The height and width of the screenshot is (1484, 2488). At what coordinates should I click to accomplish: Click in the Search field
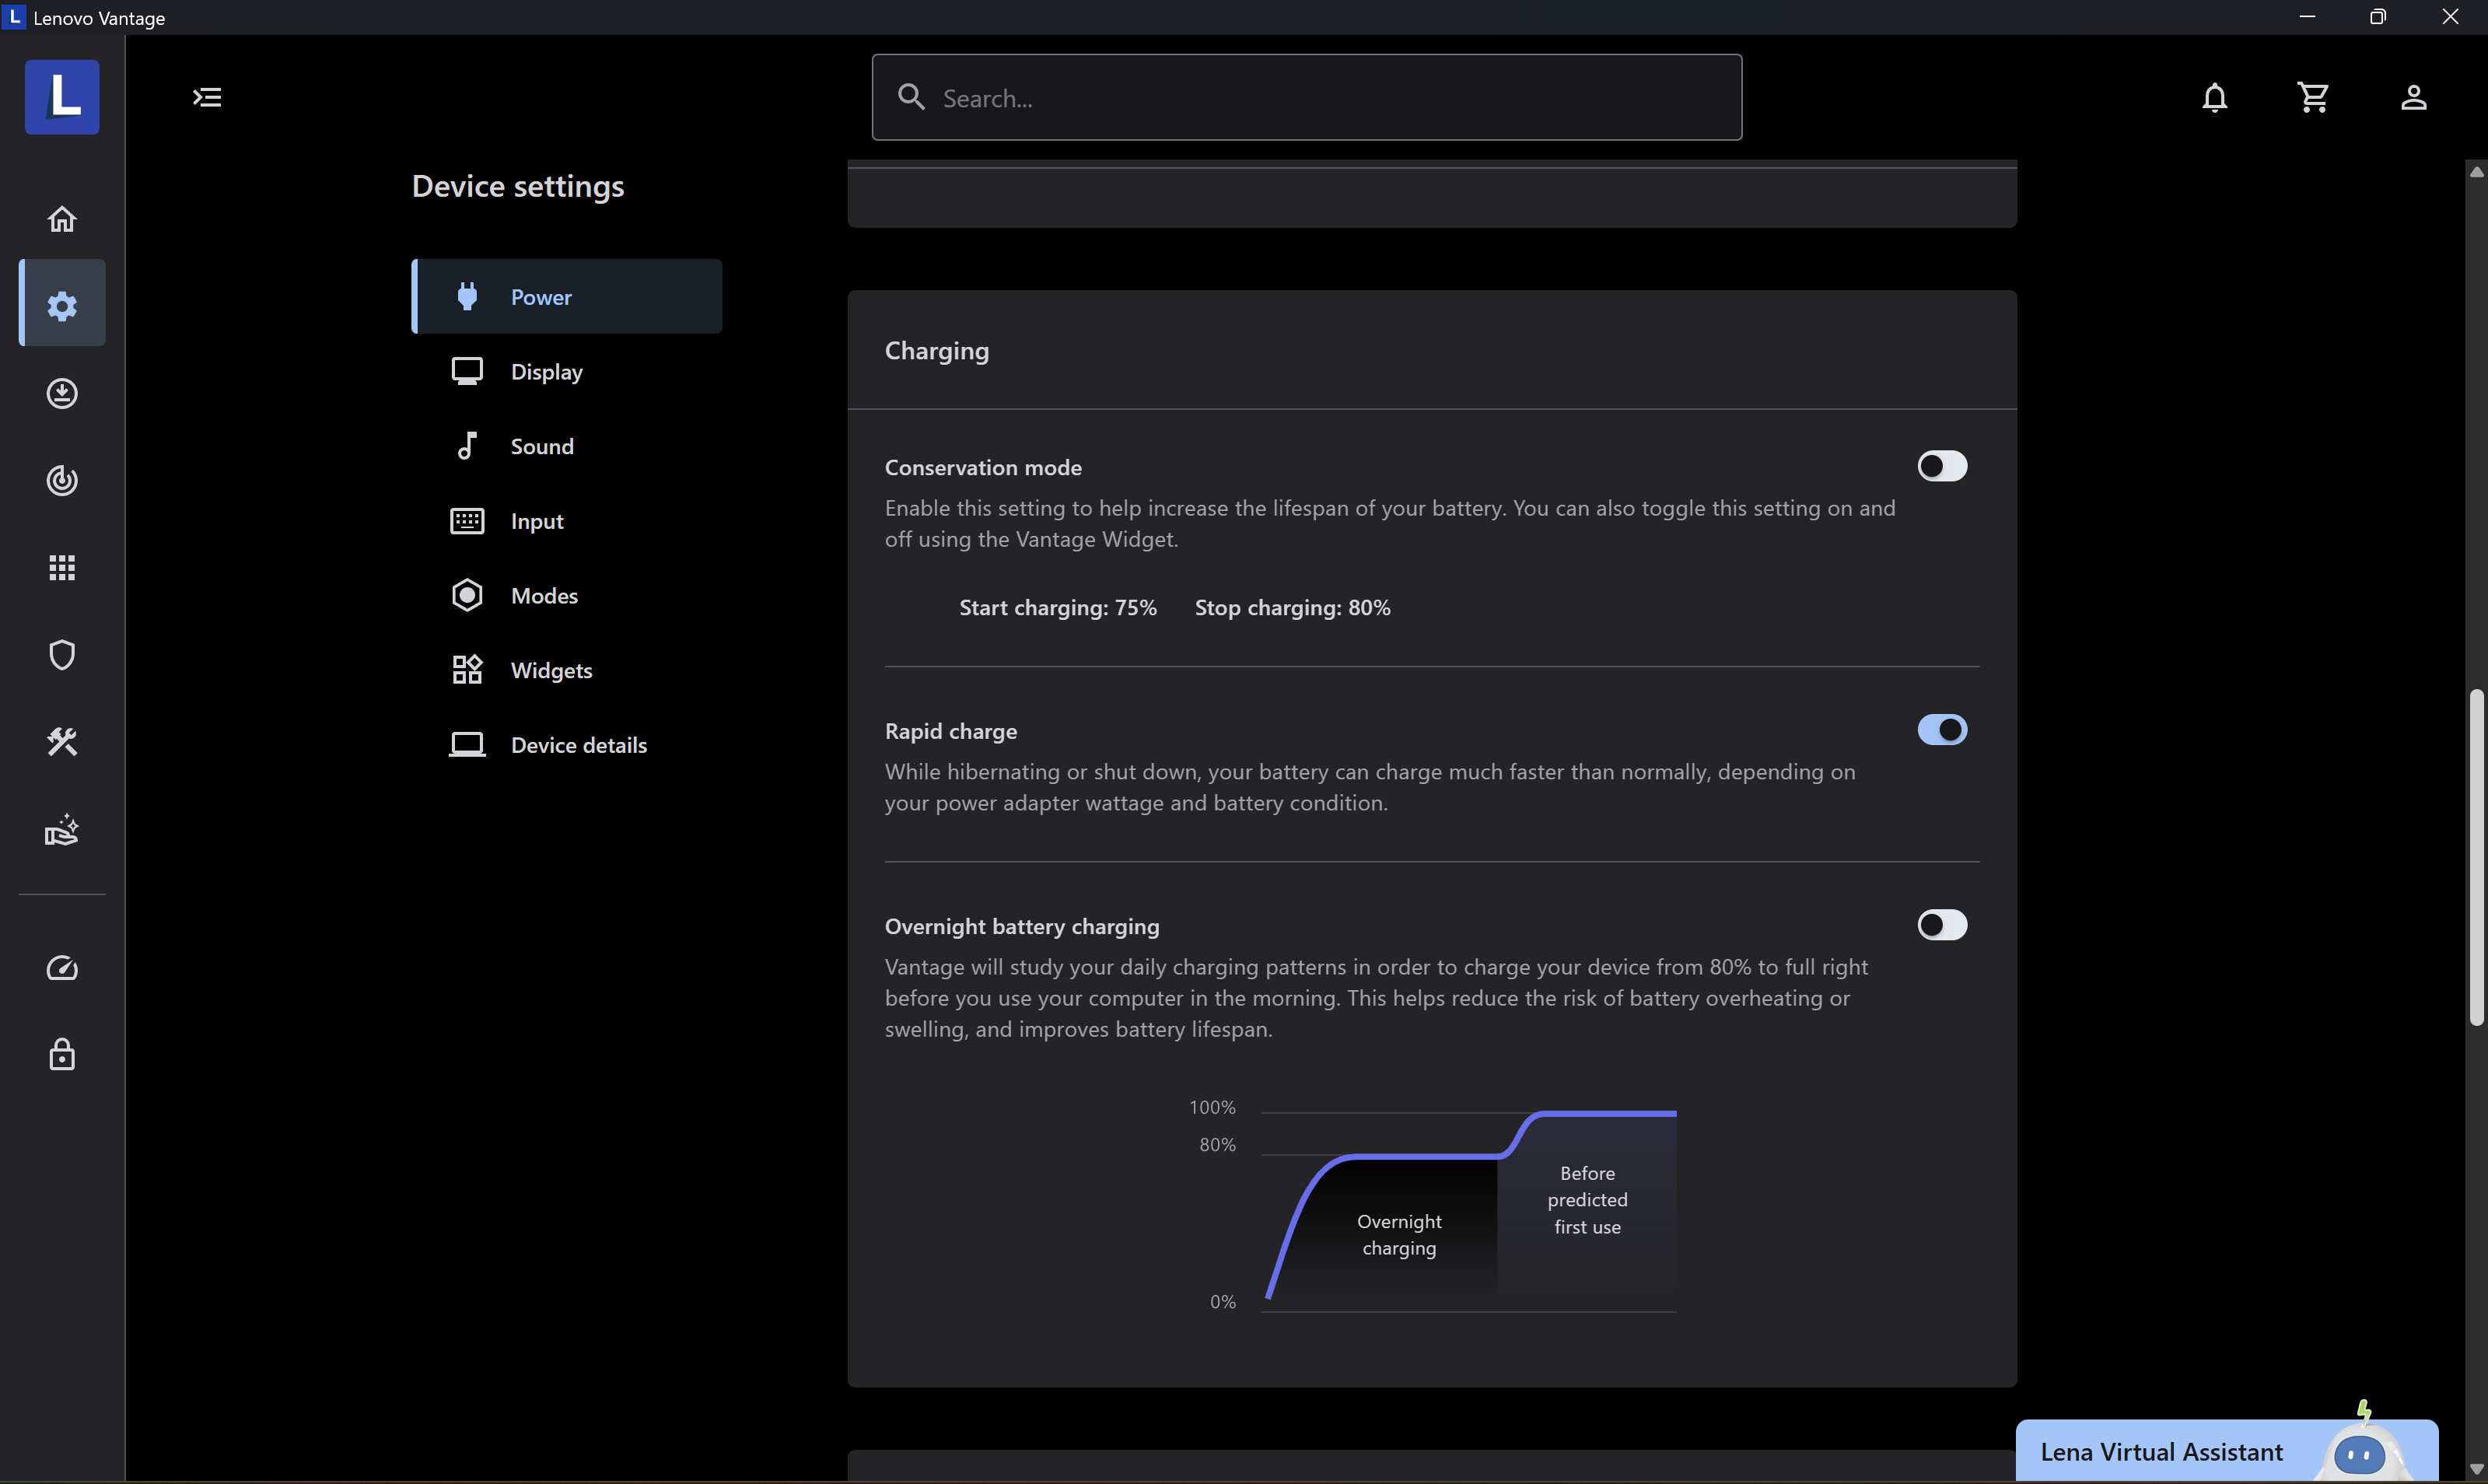pyautogui.click(x=1306, y=98)
